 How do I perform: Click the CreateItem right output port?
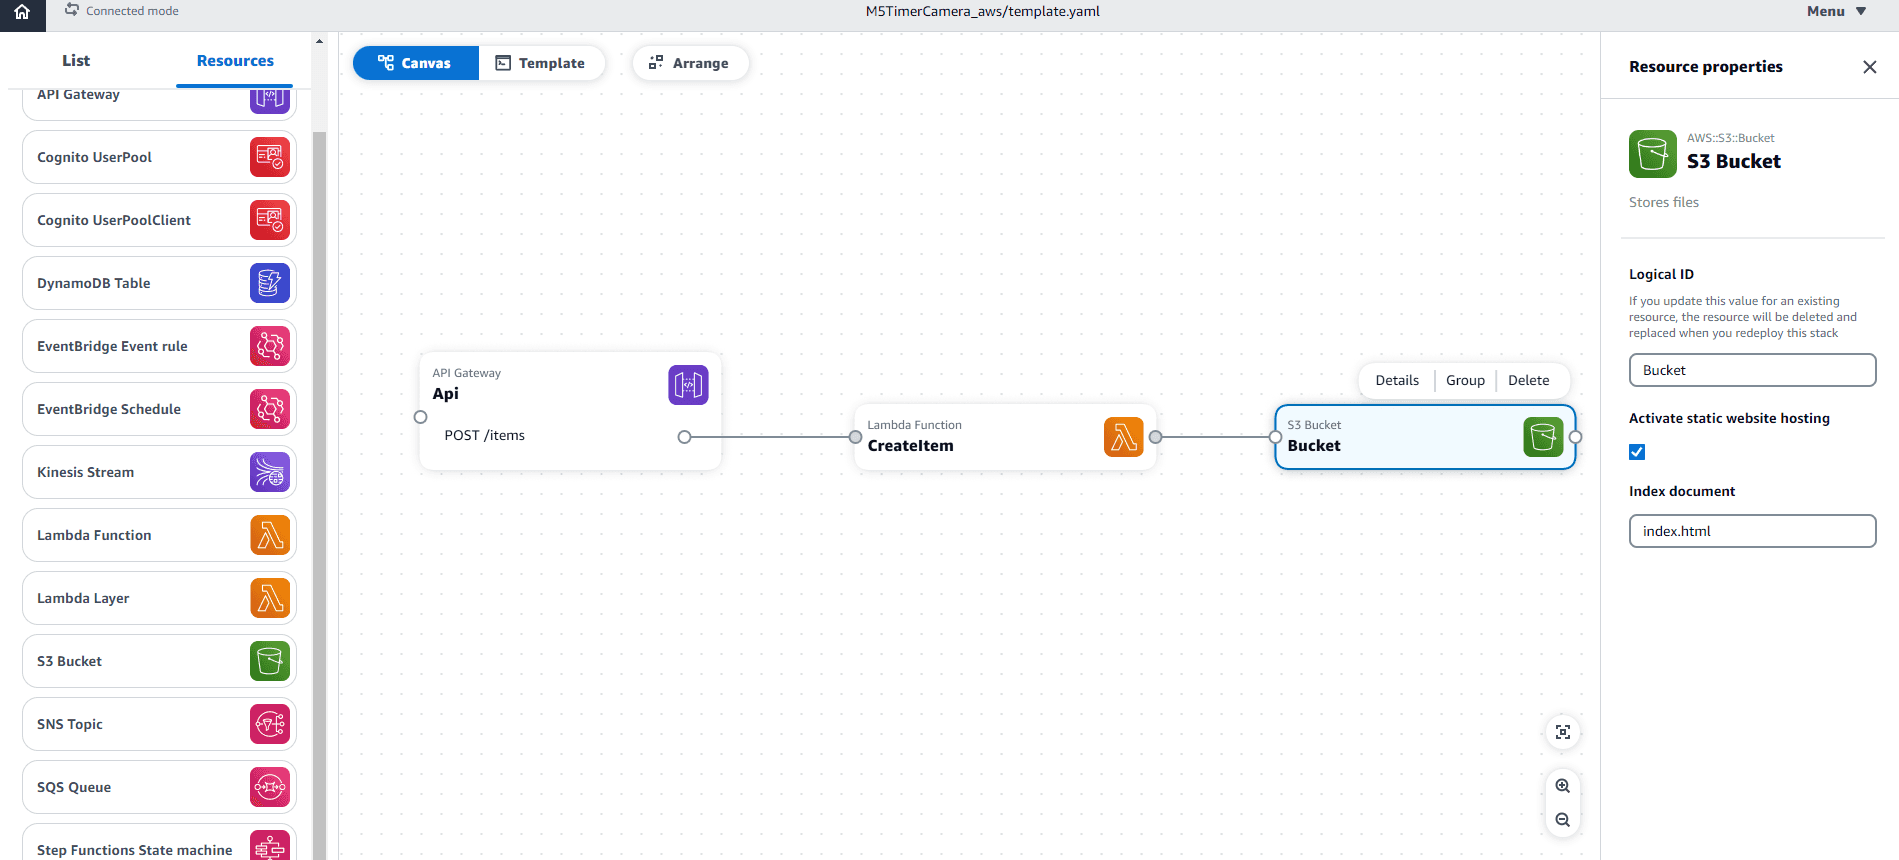[x=1155, y=437]
